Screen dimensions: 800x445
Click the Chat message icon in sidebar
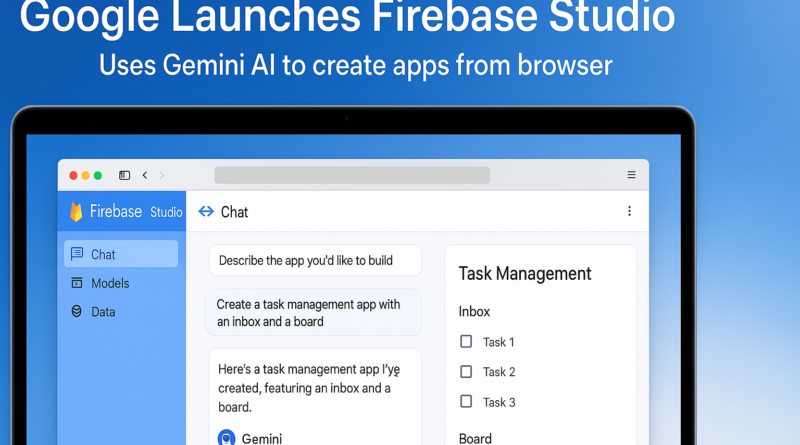[x=77, y=254]
